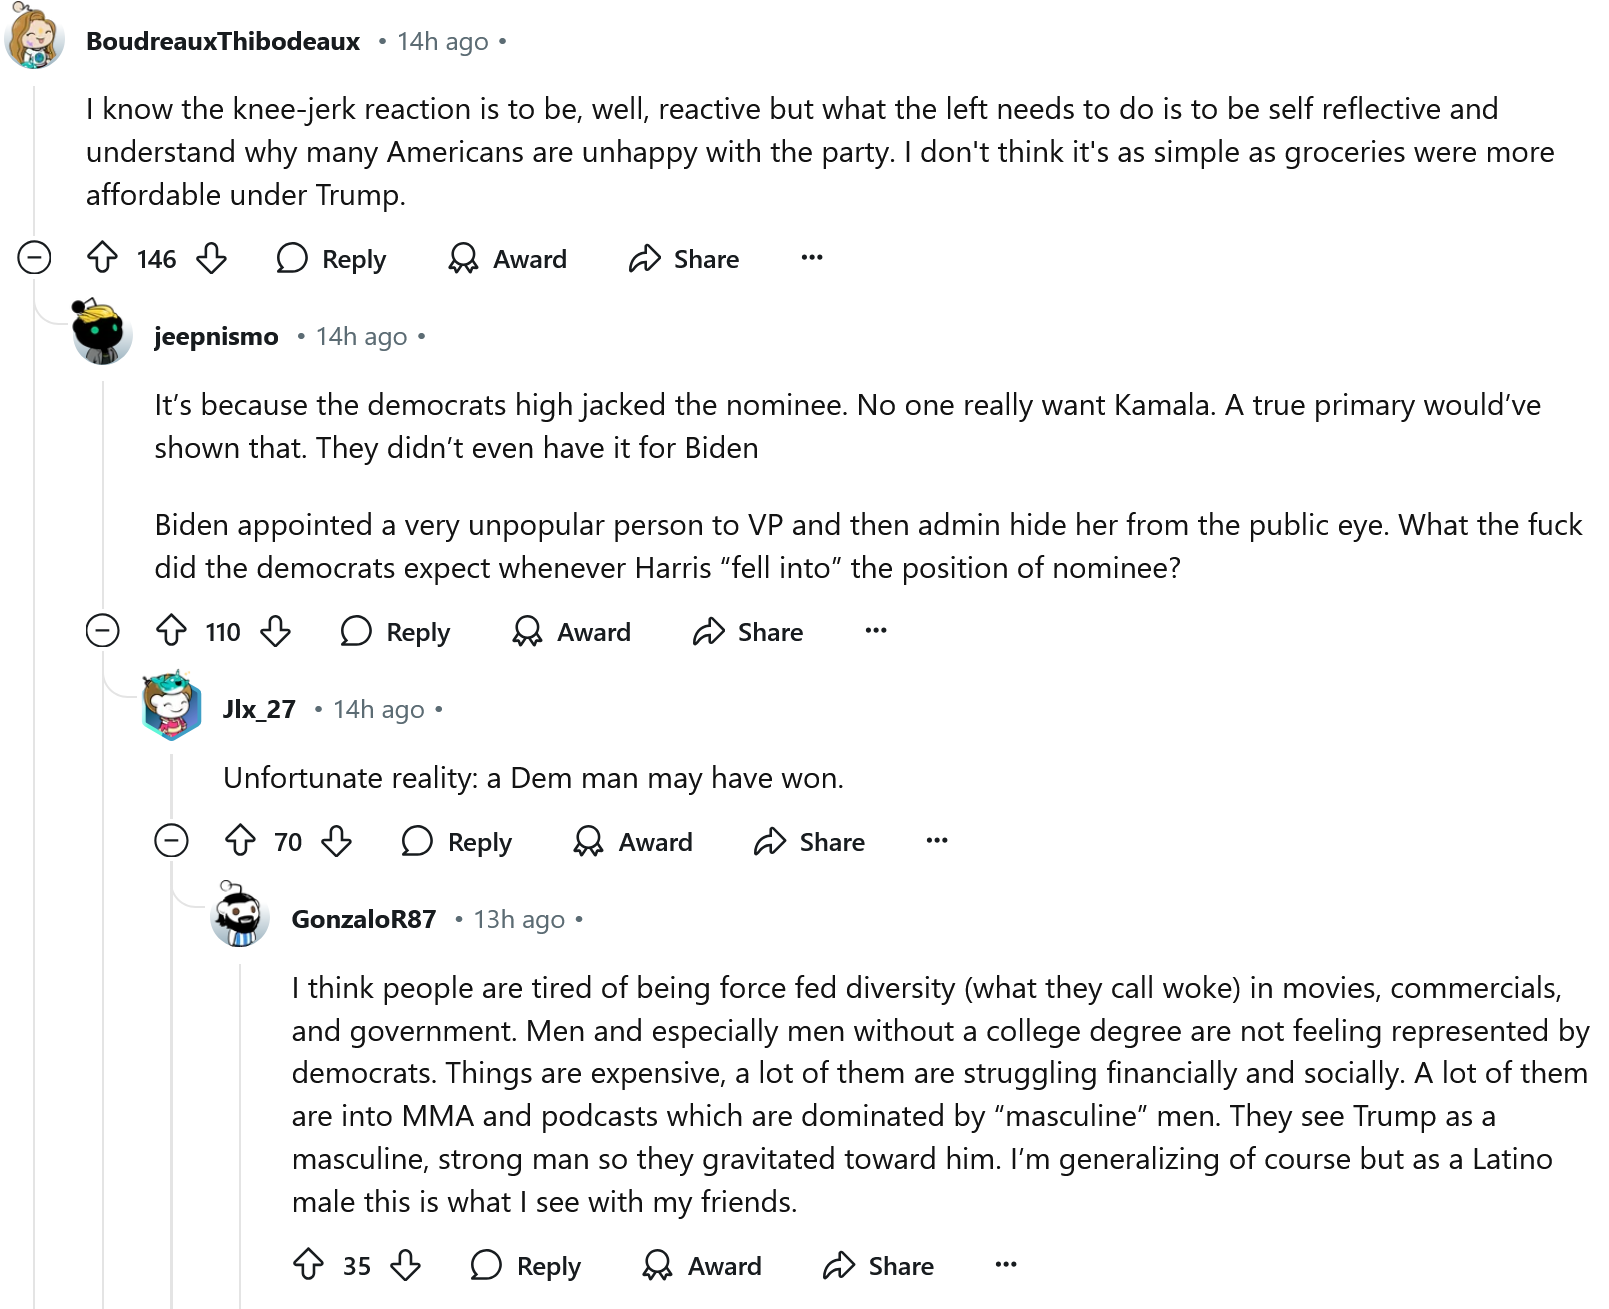Viewport: 1609px width, 1309px height.
Task: Click BoudreauxThibodeaux's avatar image
Action: pyautogui.click(x=35, y=40)
